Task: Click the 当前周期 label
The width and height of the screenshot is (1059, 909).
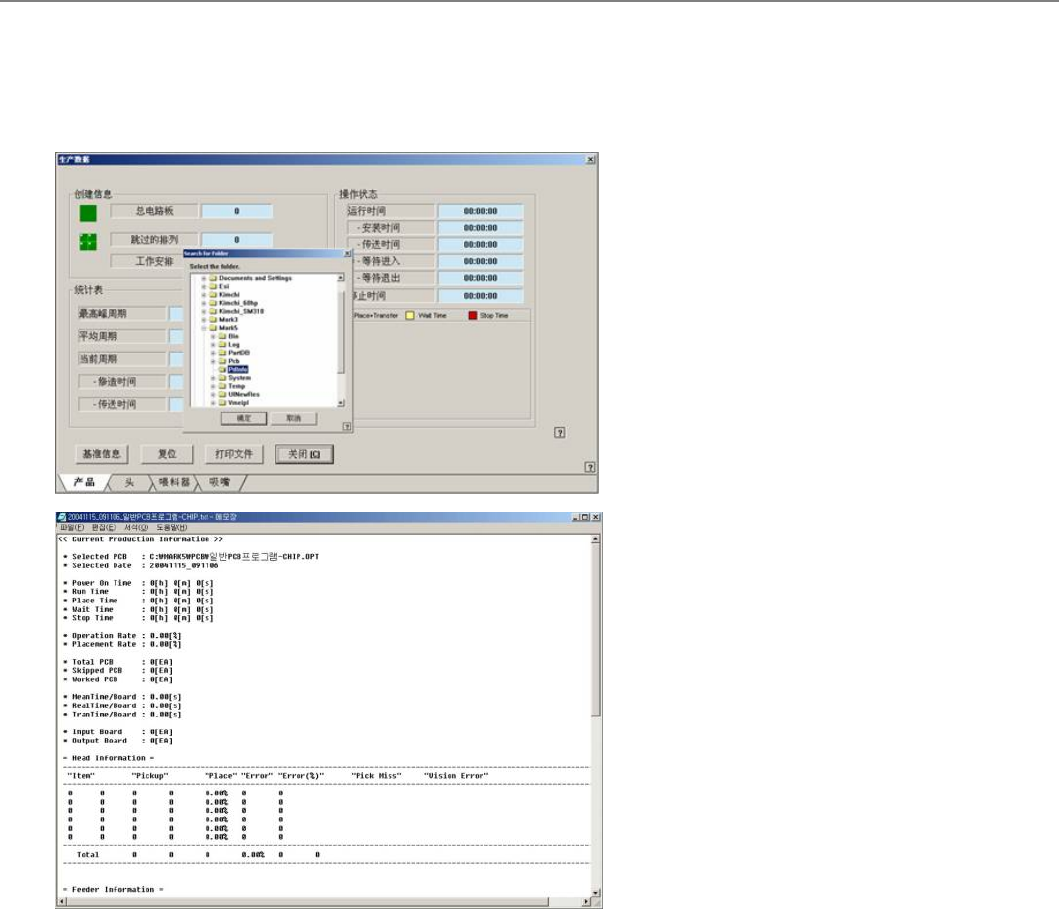Action: [122, 359]
